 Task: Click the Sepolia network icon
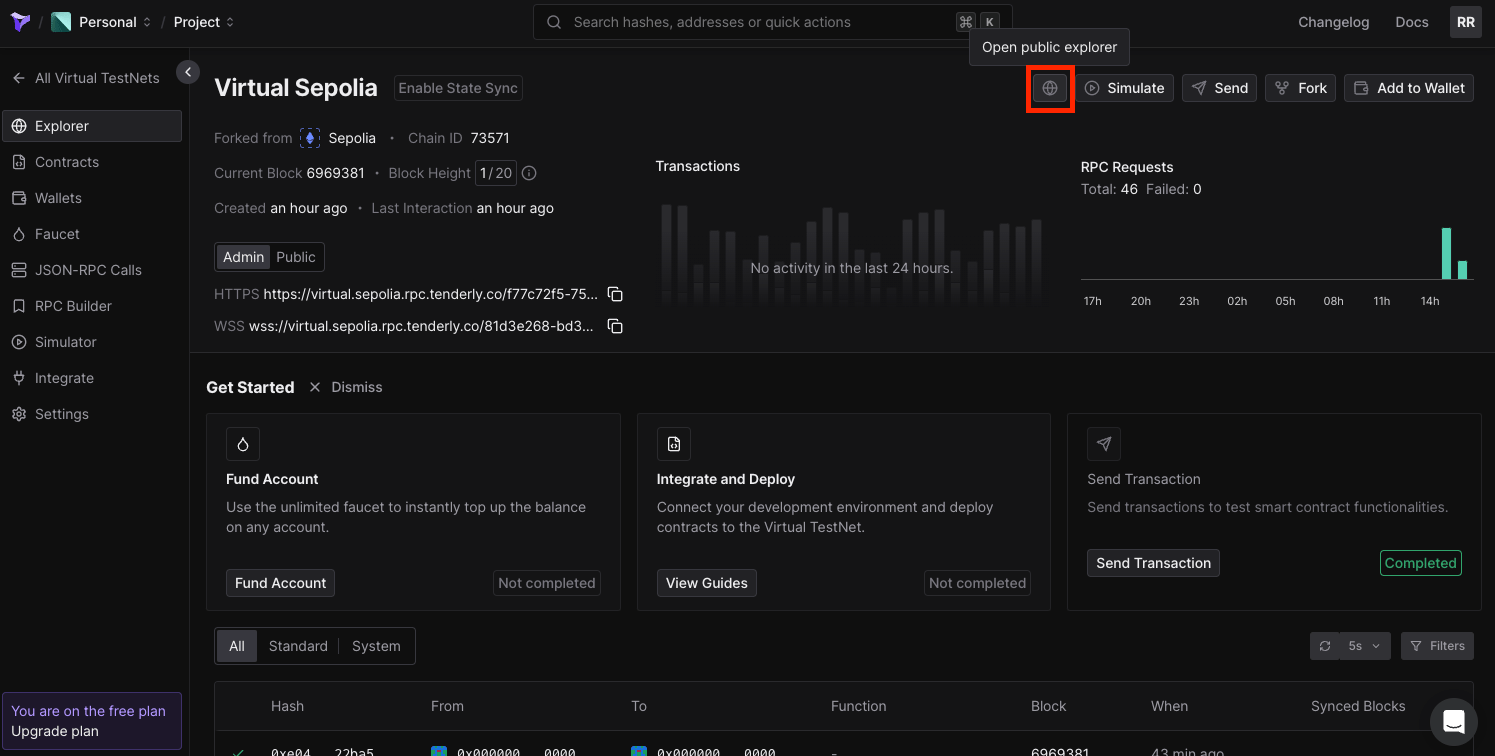tap(310, 138)
